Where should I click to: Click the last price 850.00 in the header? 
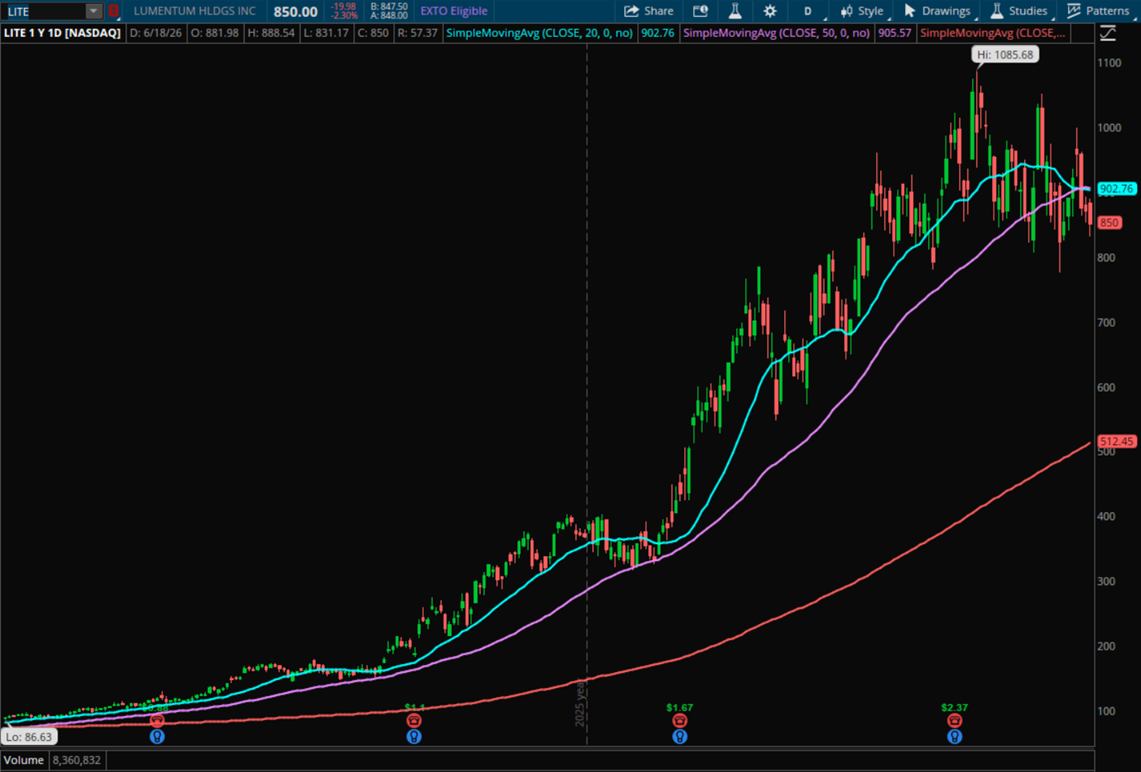tap(295, 12)
